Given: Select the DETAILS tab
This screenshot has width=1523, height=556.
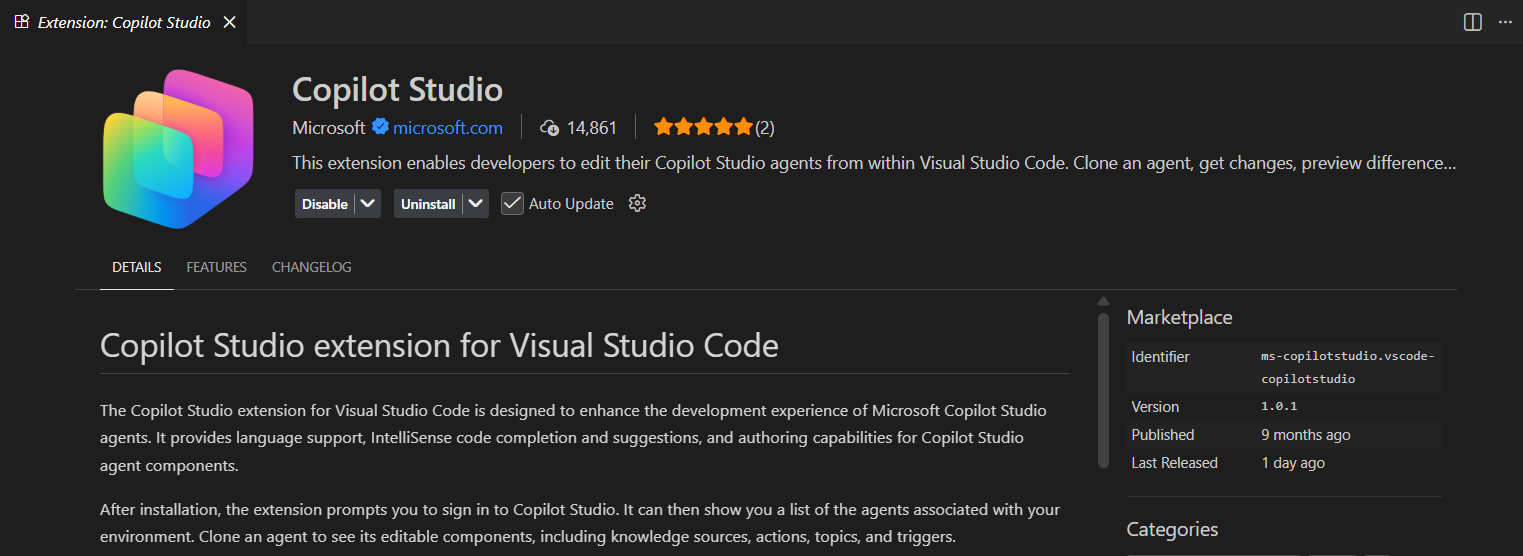Looking at the screenshot, I should [x=137, y=267].
